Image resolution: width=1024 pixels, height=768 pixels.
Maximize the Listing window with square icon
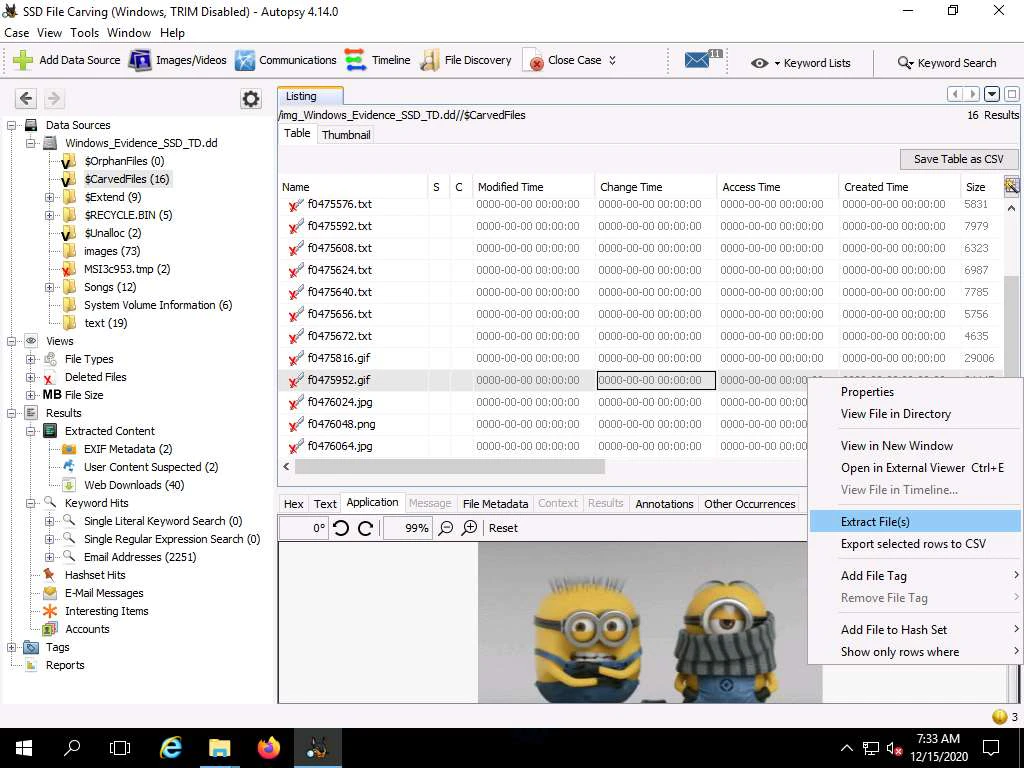tap(1012, 94)
